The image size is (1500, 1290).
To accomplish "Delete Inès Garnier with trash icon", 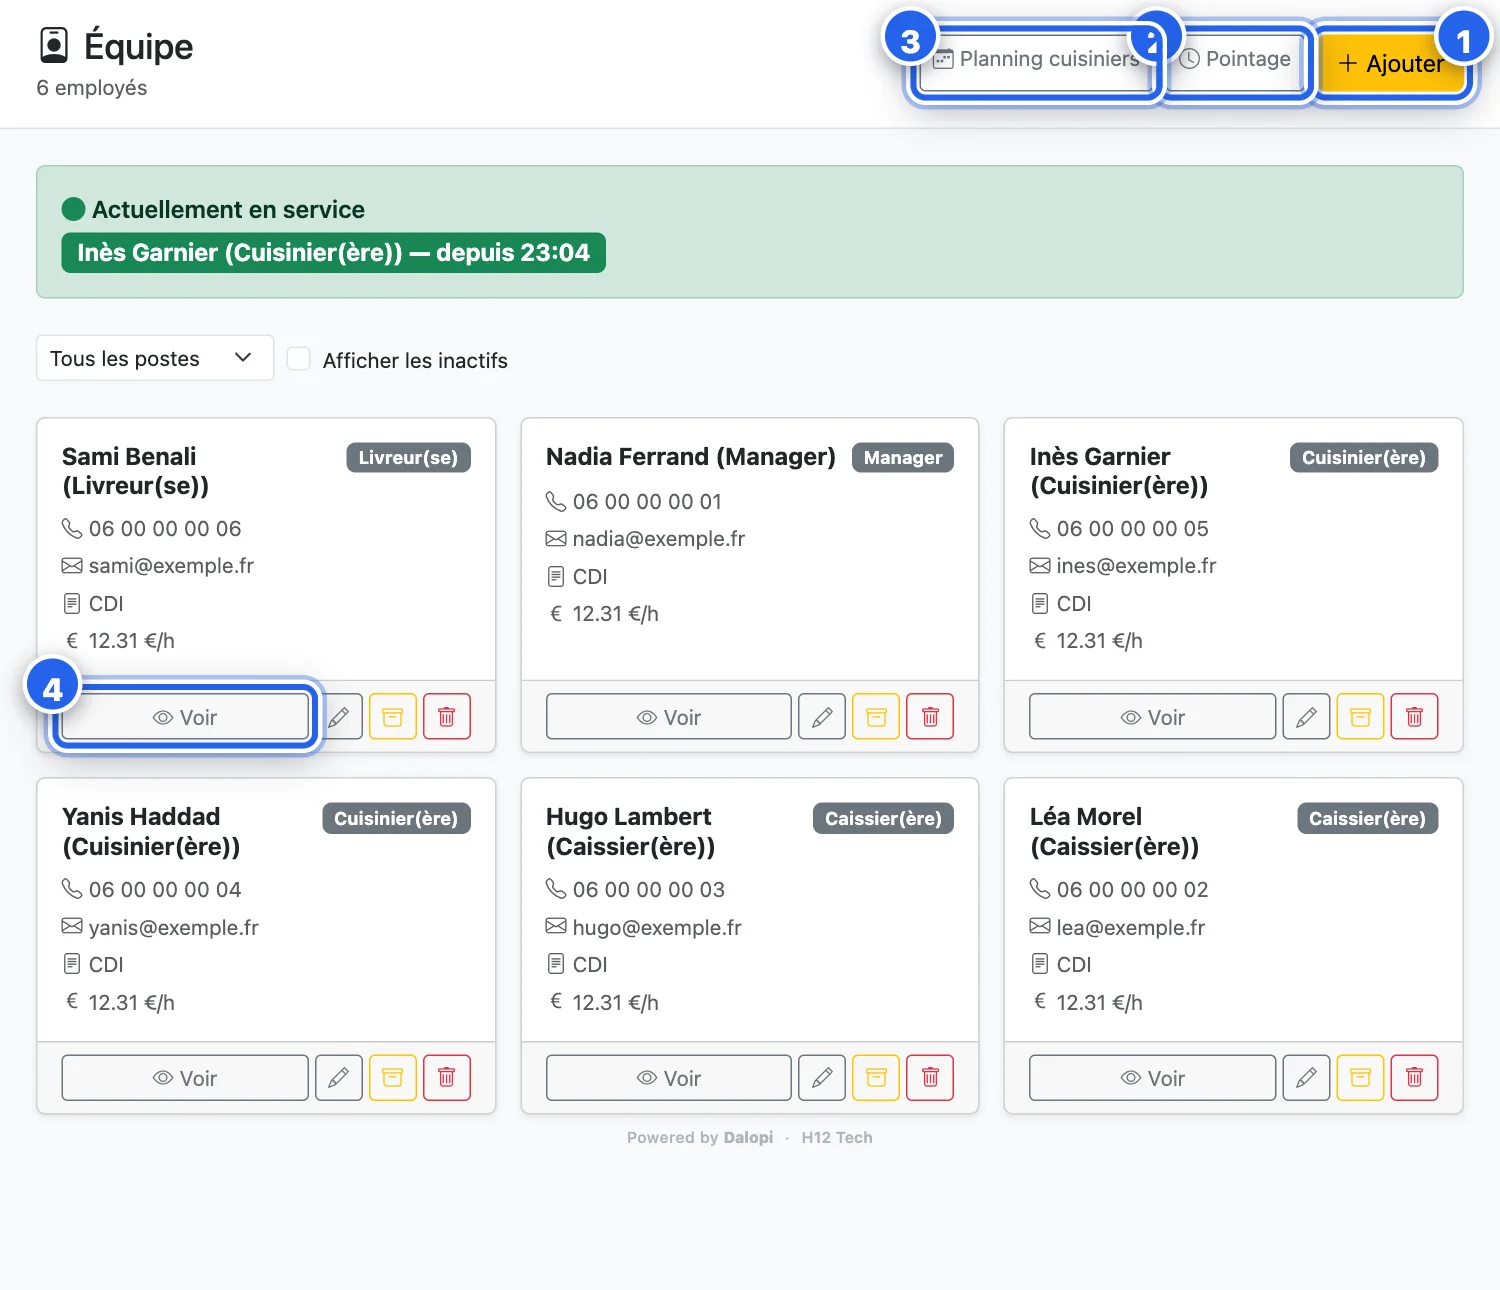I will click(x=1414, y=717).
